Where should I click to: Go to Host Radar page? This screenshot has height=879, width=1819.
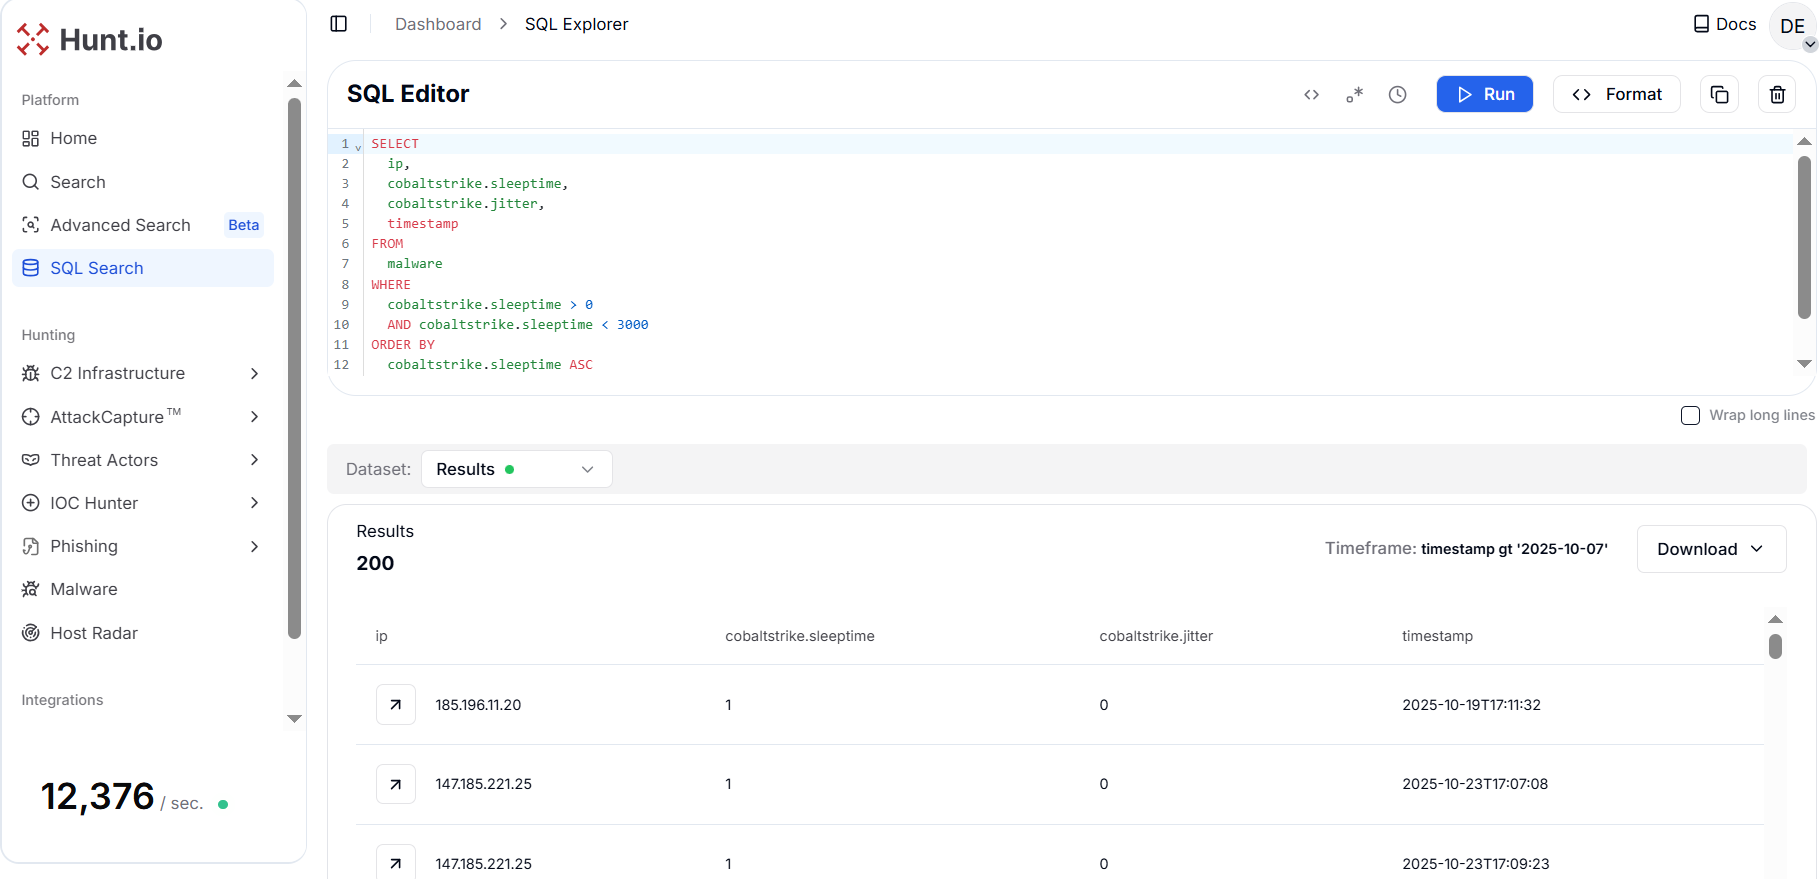coord(94,633)
